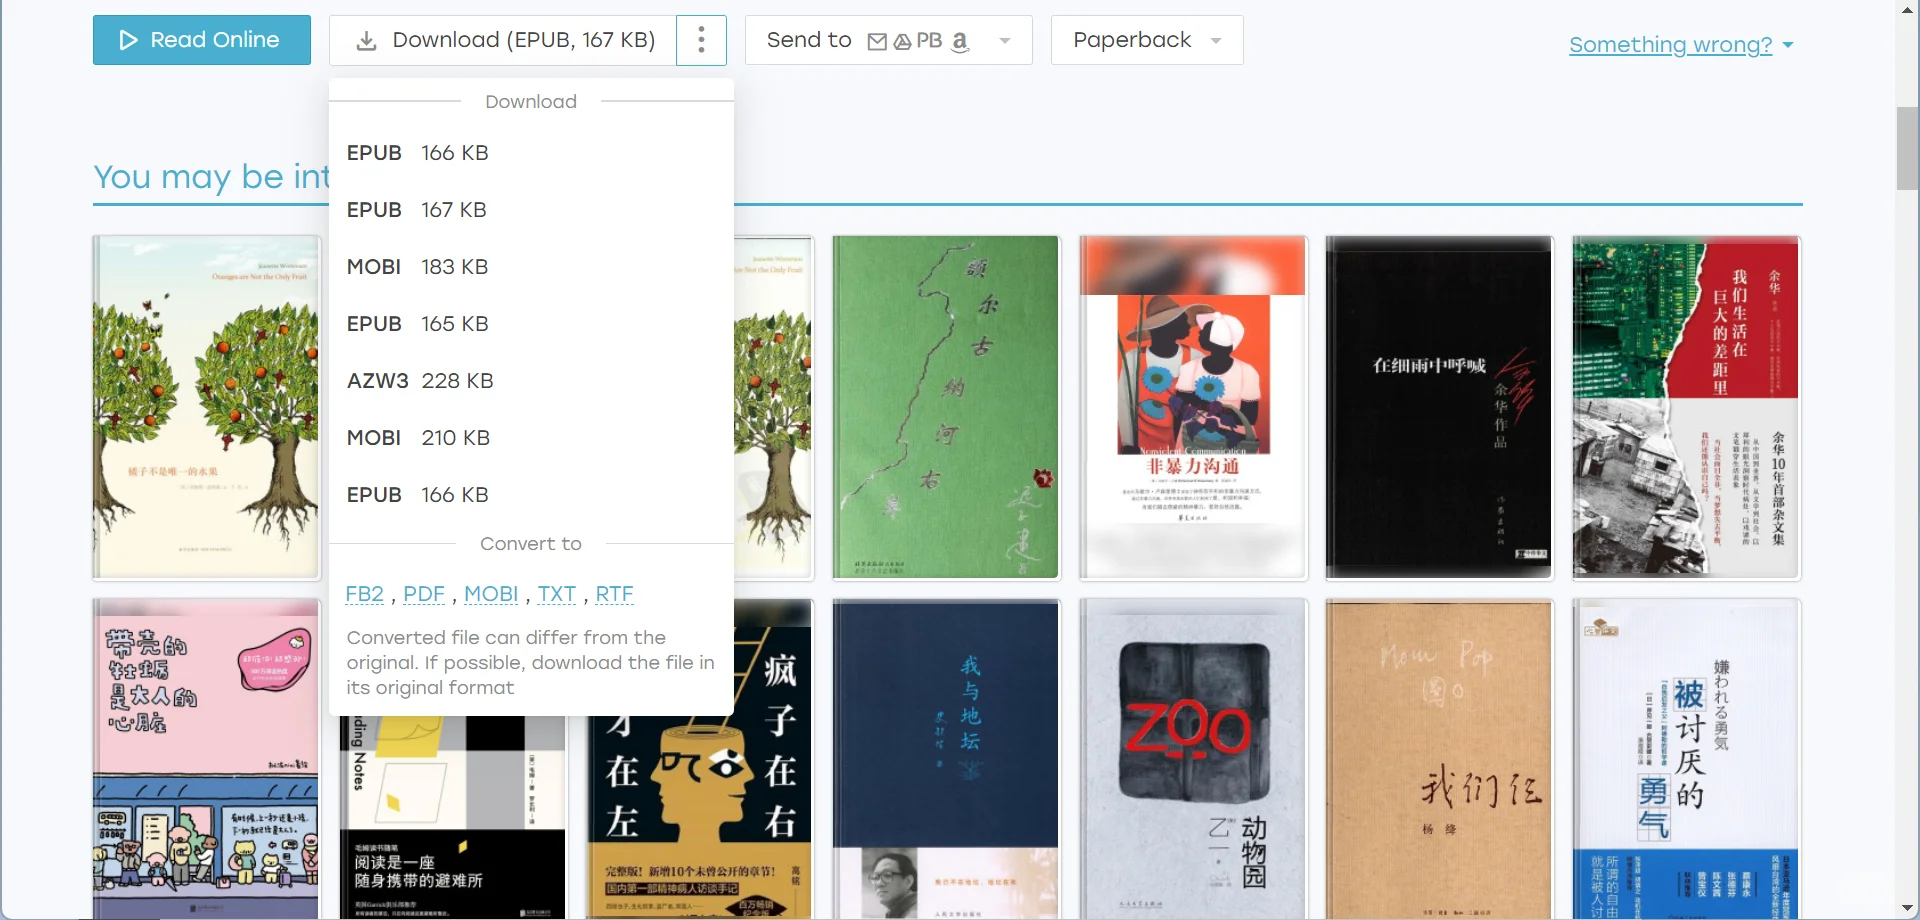Click the Google Drive icon in Send to
Screen dimensions: 1920x920
(x=902, y=41)
